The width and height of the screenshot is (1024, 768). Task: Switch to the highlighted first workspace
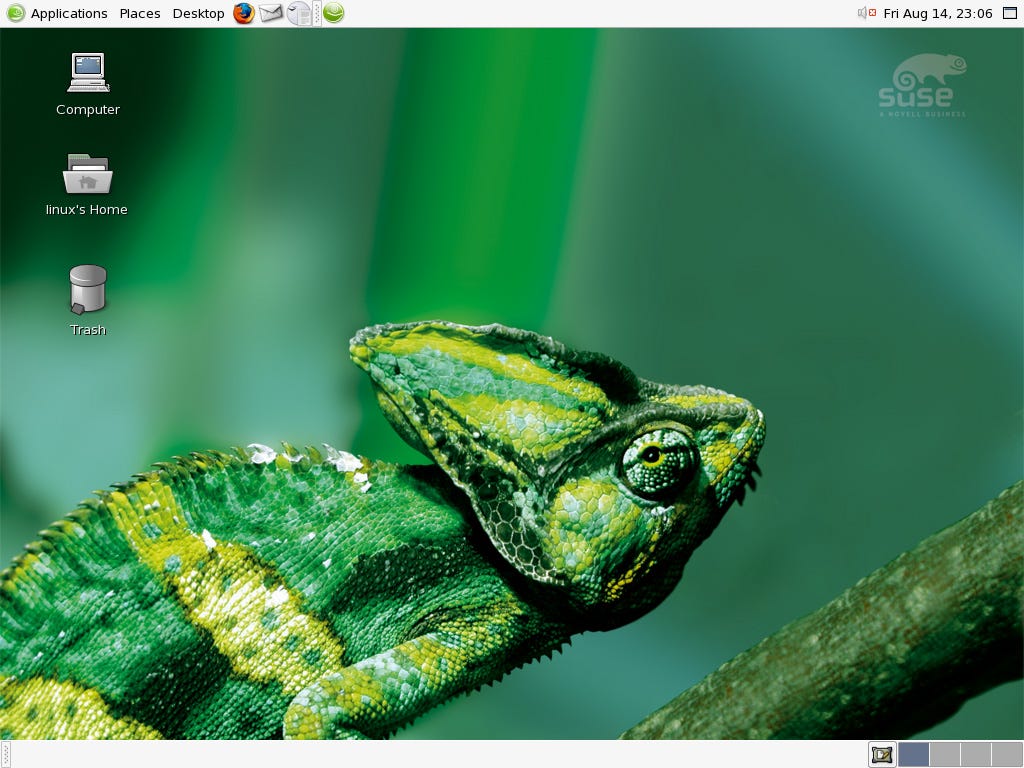914,755
